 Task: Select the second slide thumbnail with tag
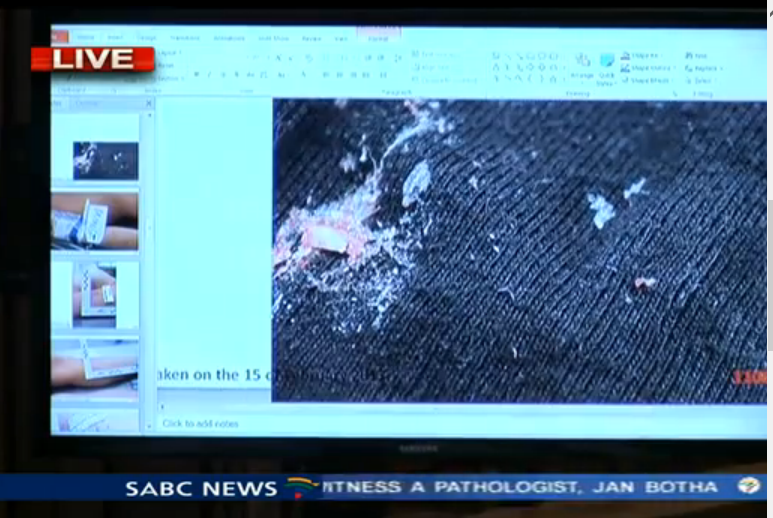(x=97, y=222)
